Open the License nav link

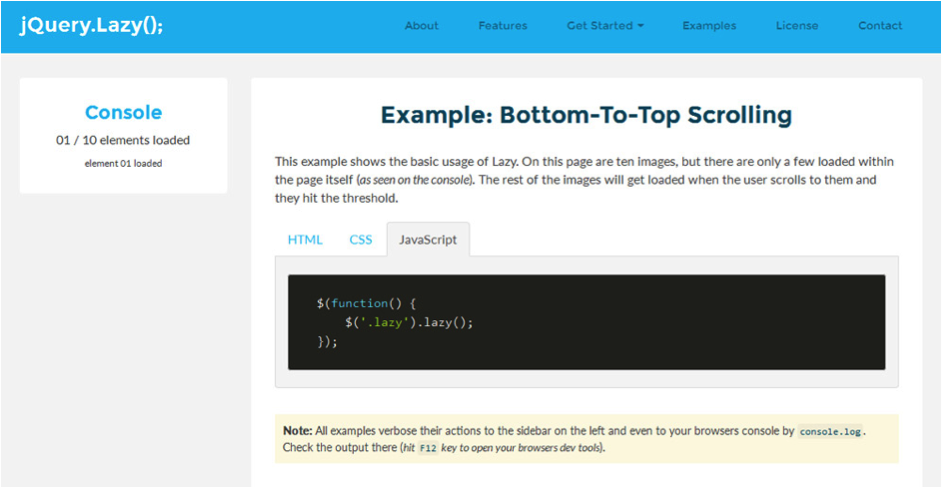[x=797, y=26]
